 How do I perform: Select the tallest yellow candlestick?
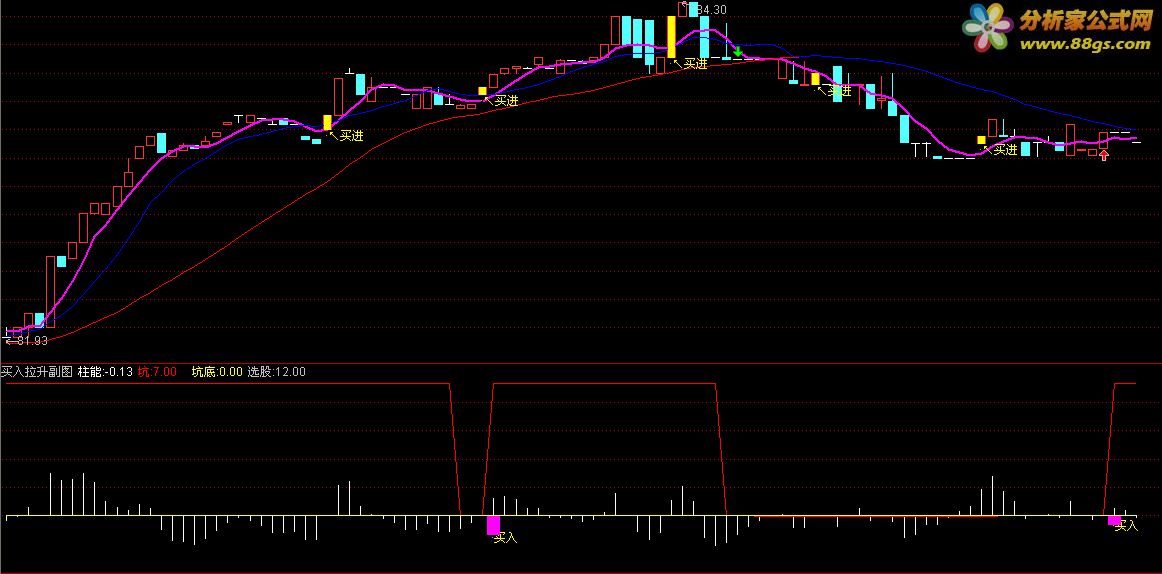point(671,37)
